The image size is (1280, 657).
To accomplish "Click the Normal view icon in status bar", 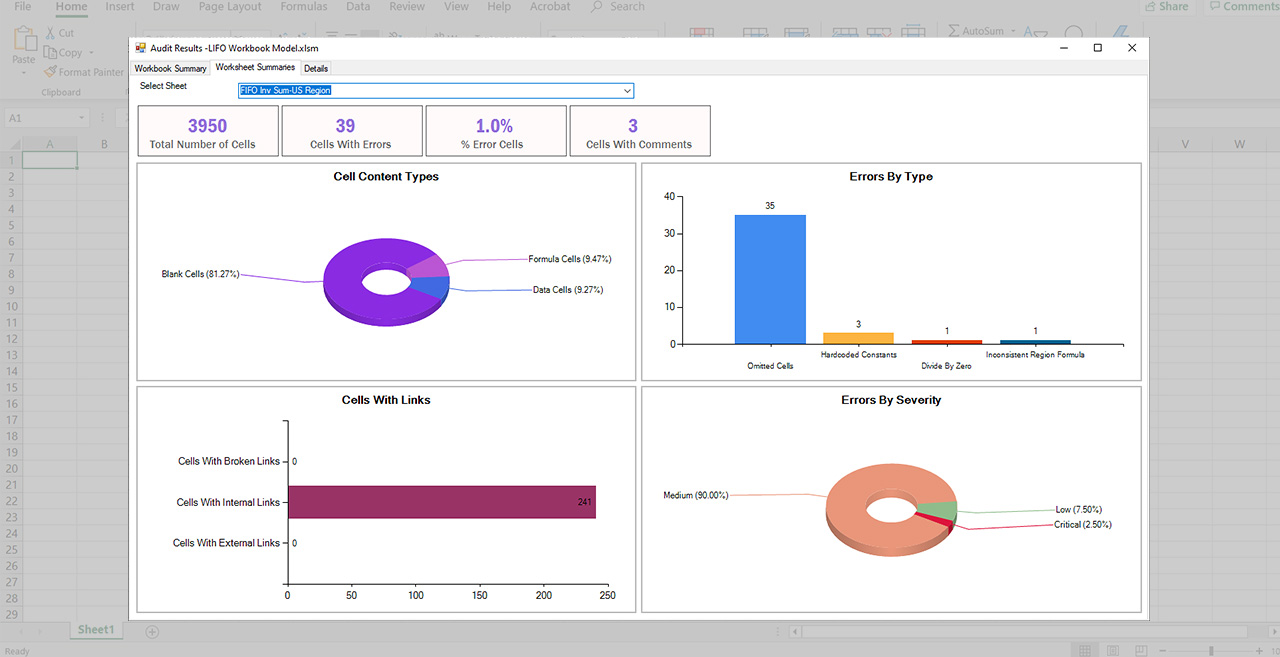I will point(1084,651).
